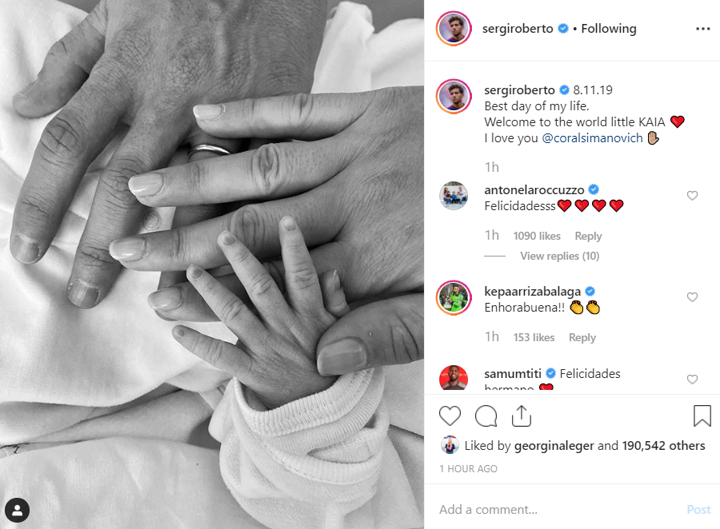
Task: Open sergiroberto profile picture in header
Action: click(453, 28)
